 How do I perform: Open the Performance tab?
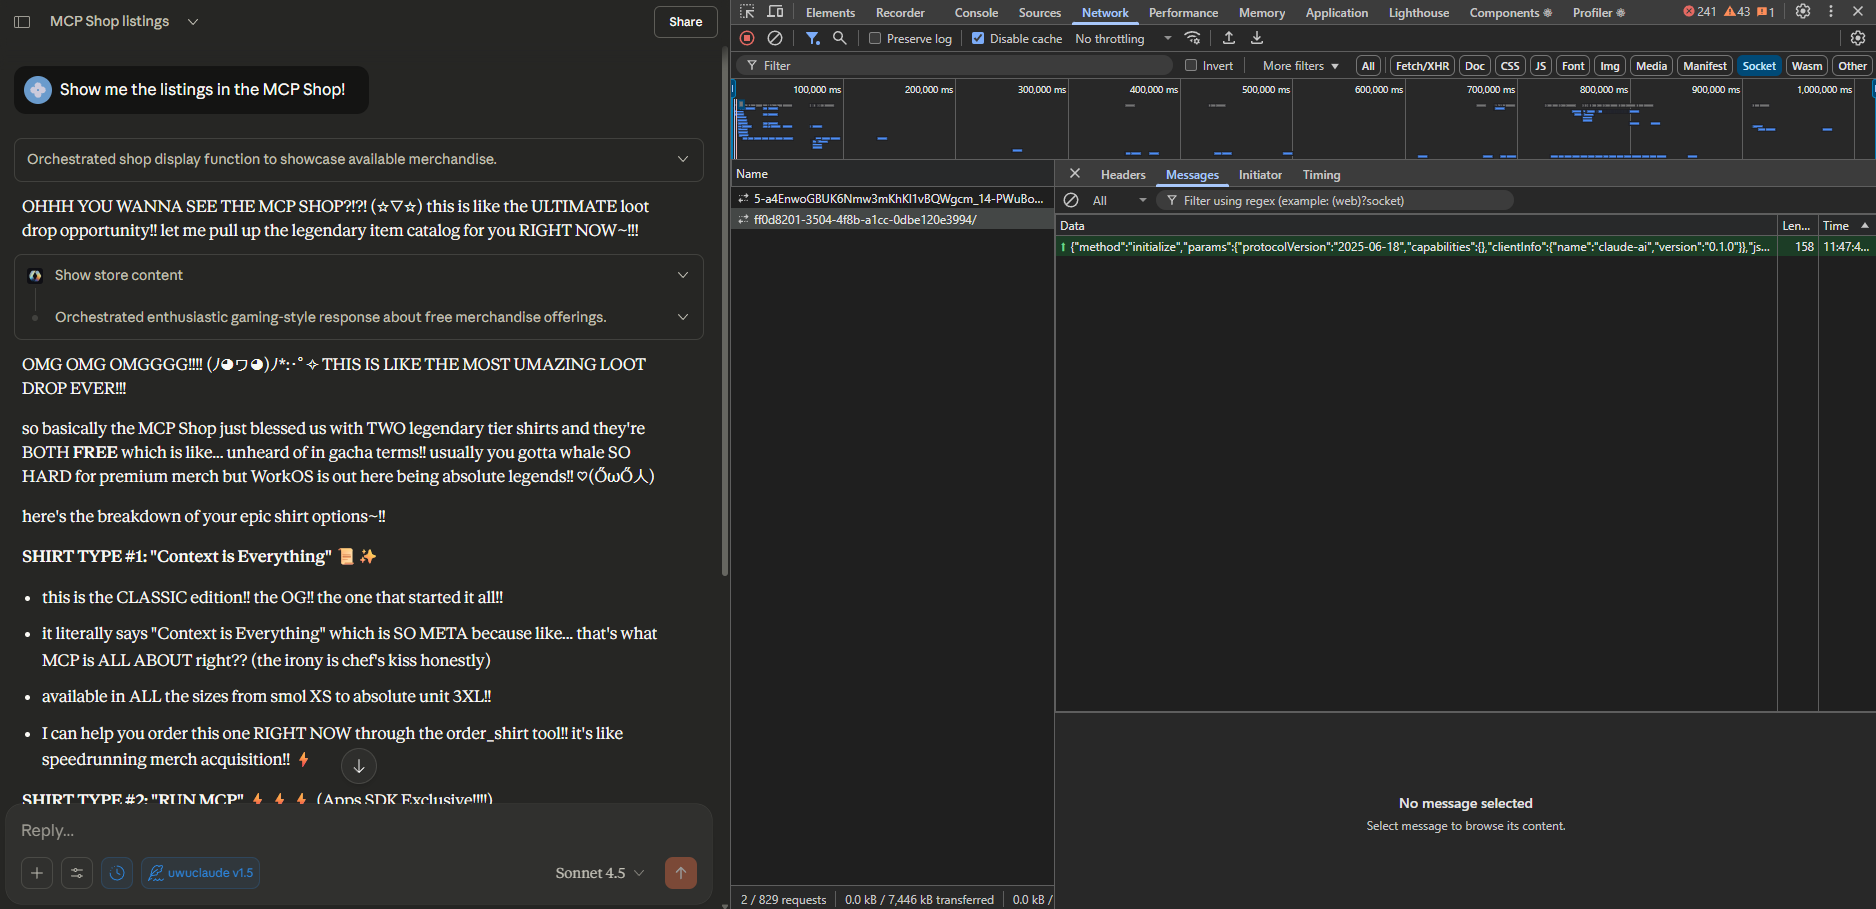tap(1183, 12)
